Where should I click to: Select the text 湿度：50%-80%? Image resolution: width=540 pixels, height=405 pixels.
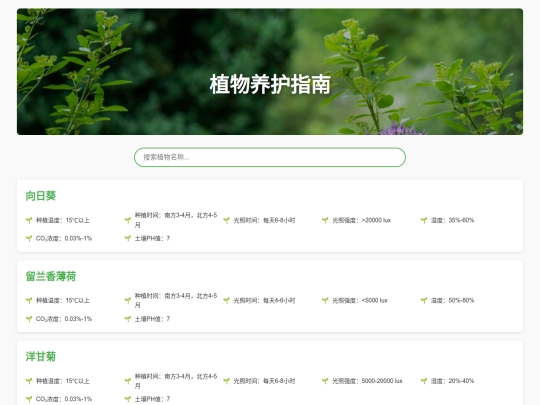[x=452, y=301]
